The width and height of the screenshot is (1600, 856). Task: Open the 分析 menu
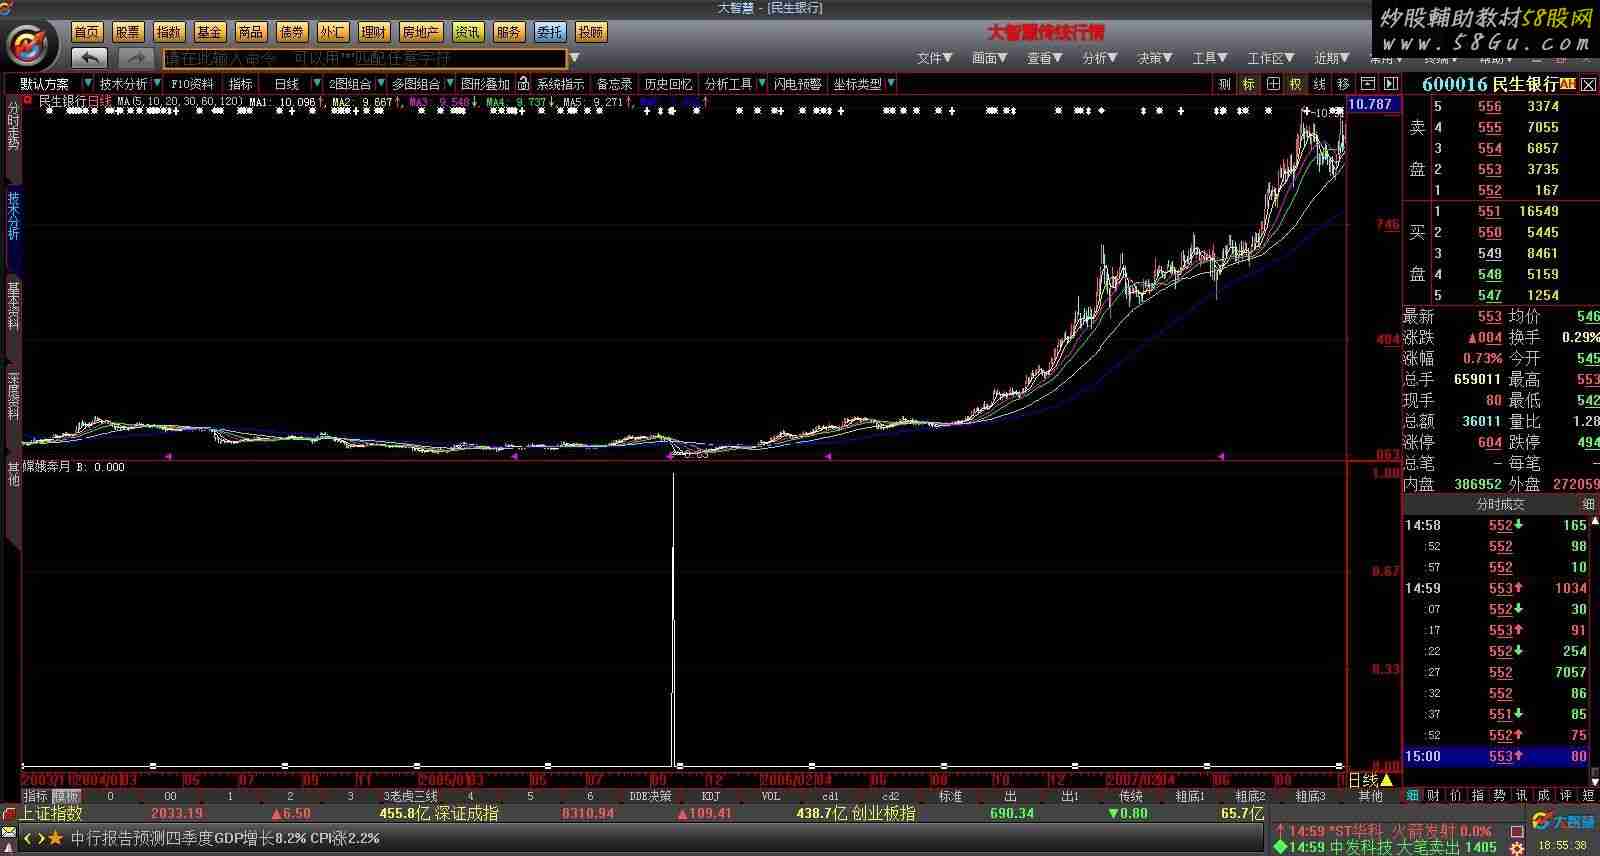1099,59
